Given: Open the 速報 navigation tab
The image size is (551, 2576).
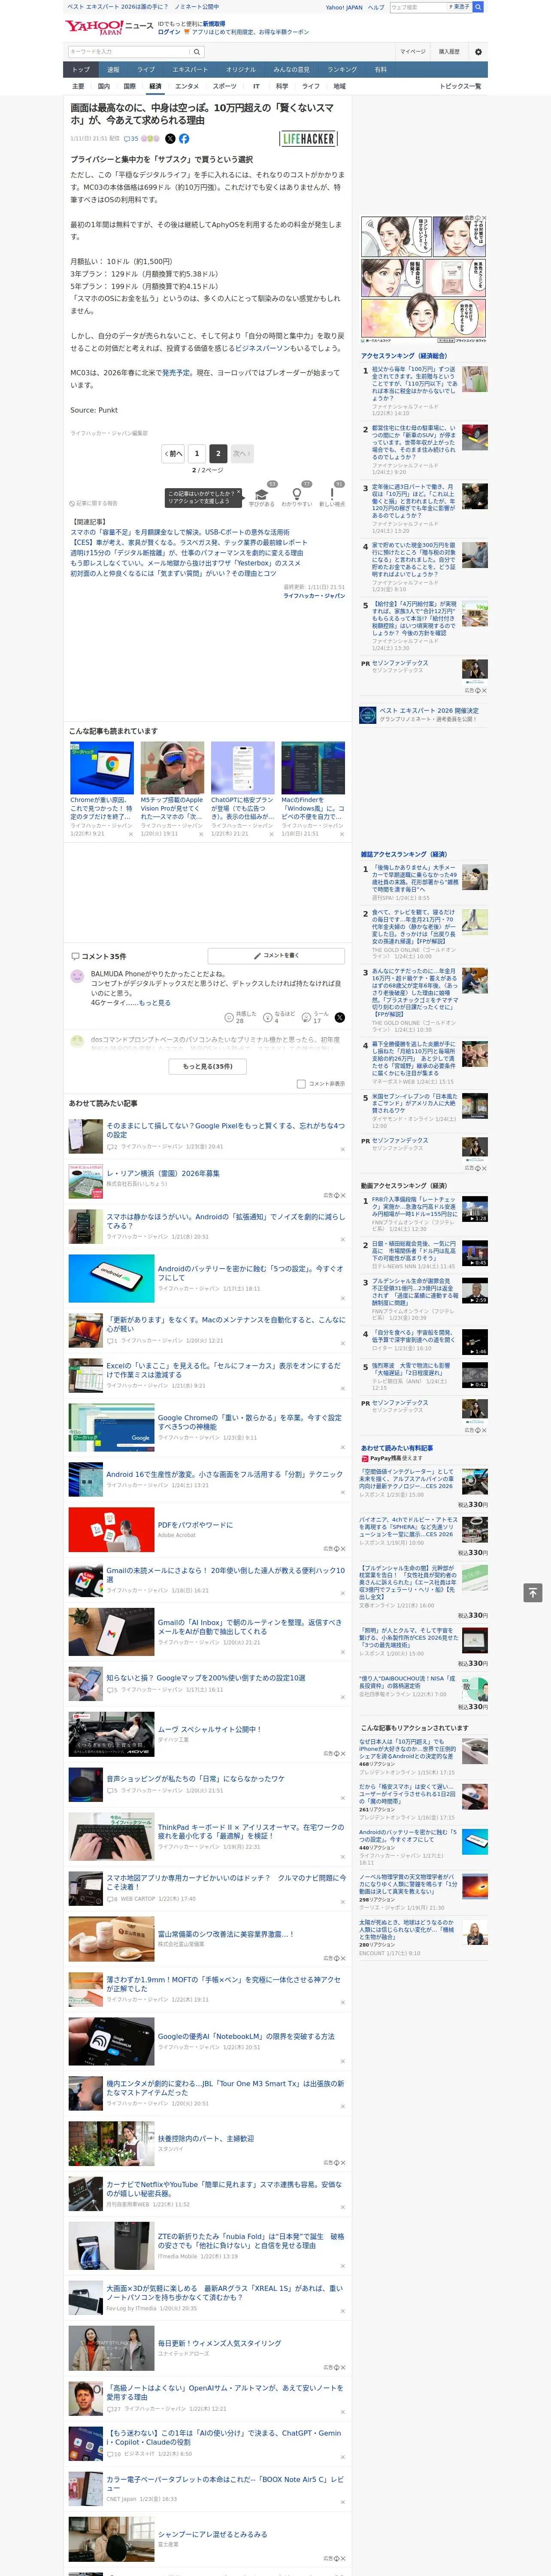Looking at the screenshot, I should [x=113, y=70].
